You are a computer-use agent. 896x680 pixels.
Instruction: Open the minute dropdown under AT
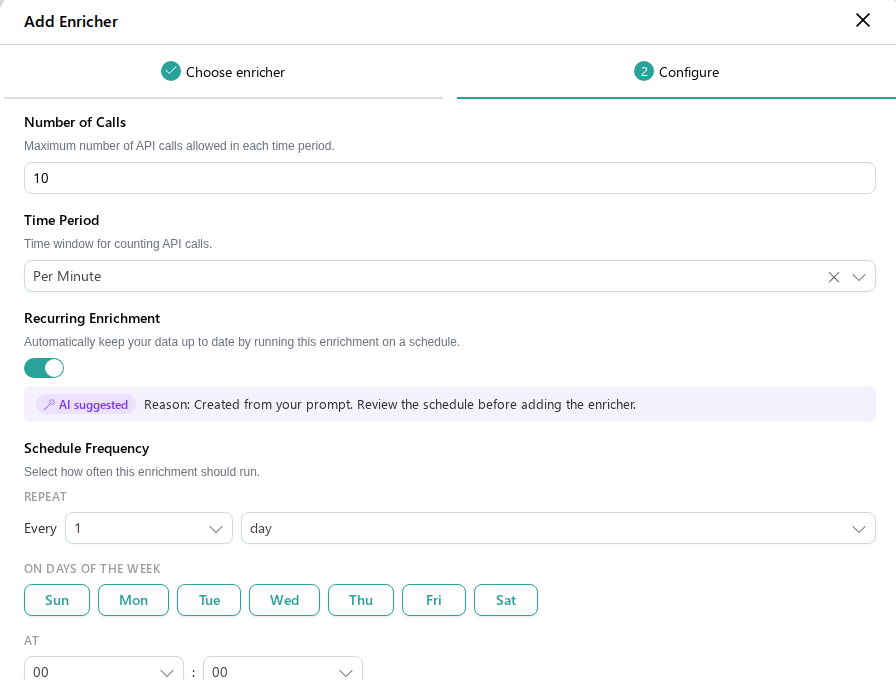(283, 670)
